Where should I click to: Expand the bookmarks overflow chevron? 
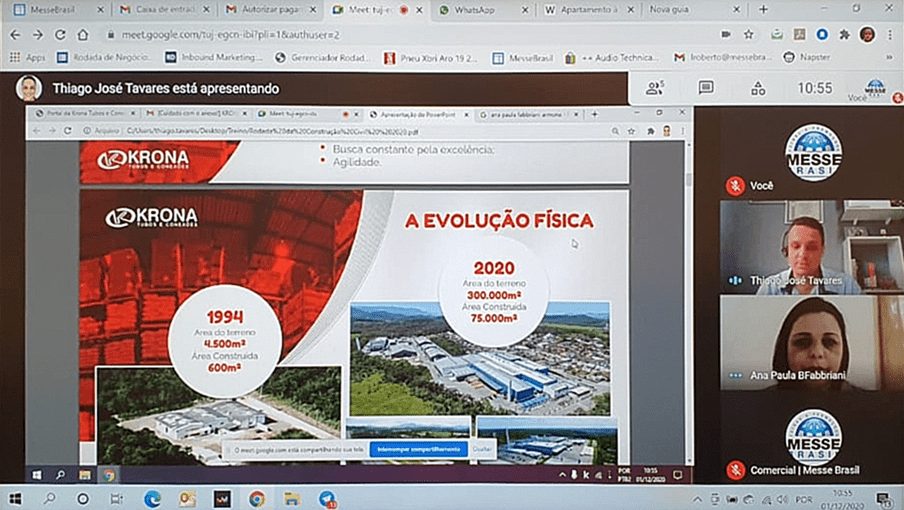click(x=890, y=57)
